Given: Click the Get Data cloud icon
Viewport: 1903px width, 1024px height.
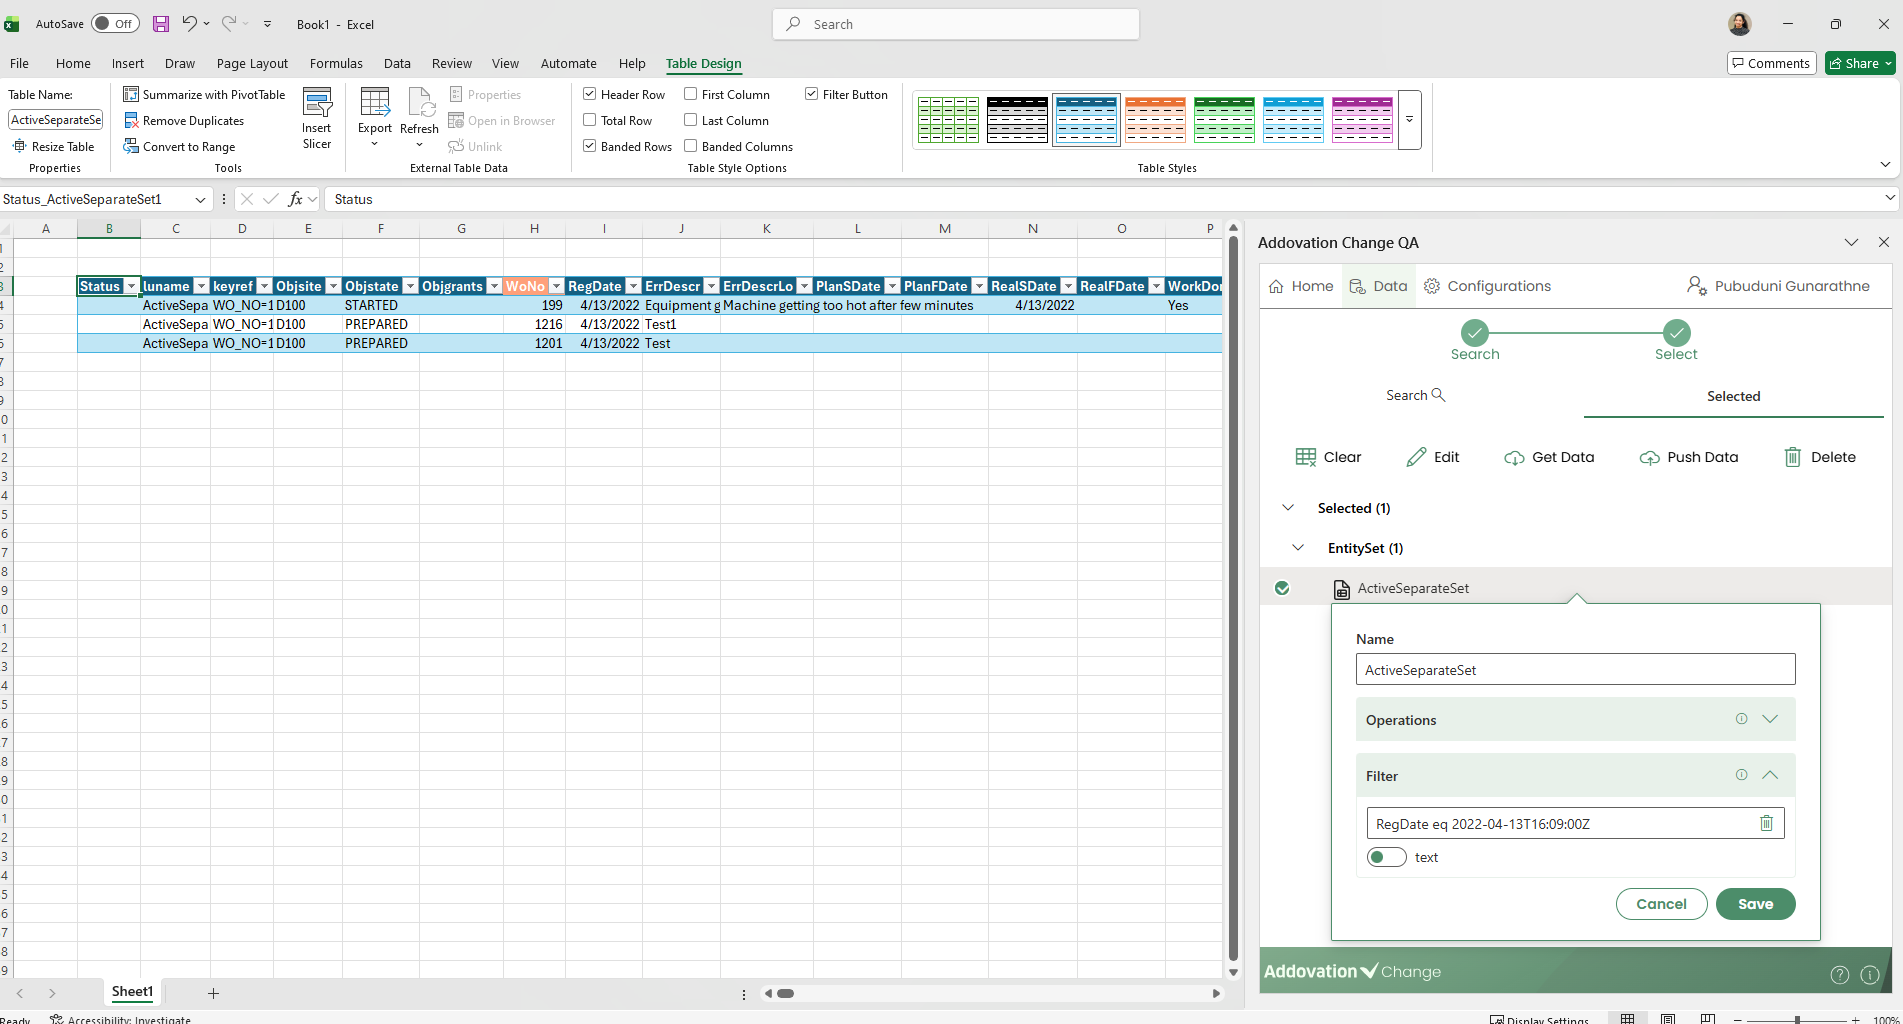Looking at the screenshot, I should click(x=1514, y=458).
